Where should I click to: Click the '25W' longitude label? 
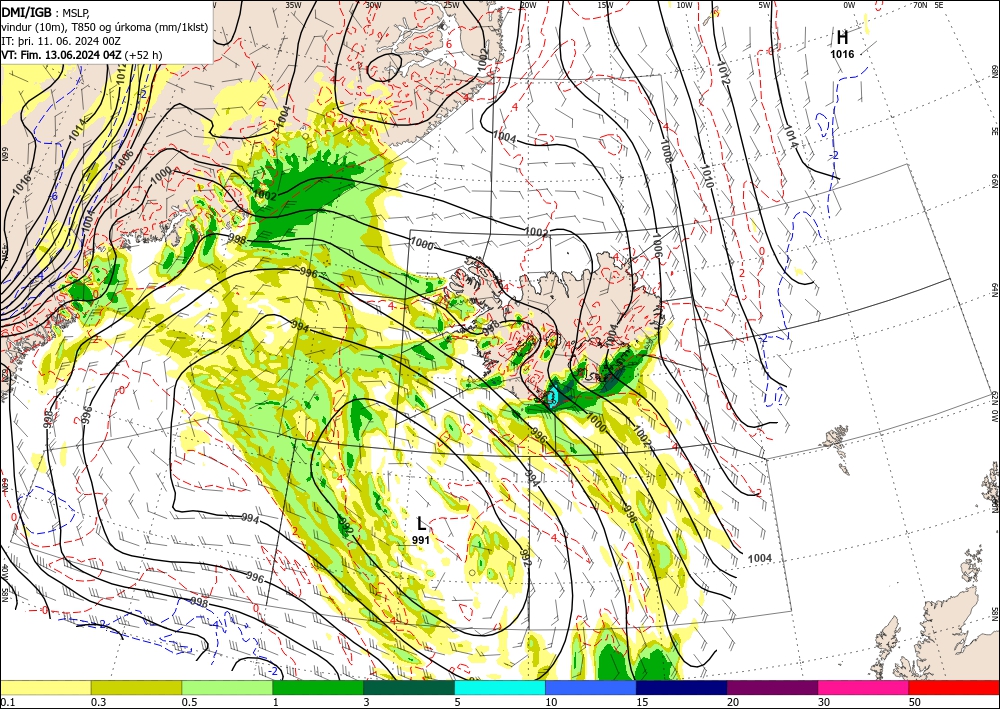coord(451,5)
